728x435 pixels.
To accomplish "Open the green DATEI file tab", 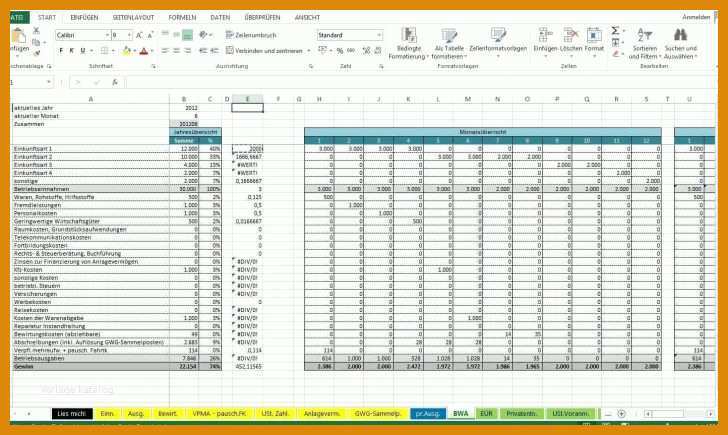I will 19,18.
